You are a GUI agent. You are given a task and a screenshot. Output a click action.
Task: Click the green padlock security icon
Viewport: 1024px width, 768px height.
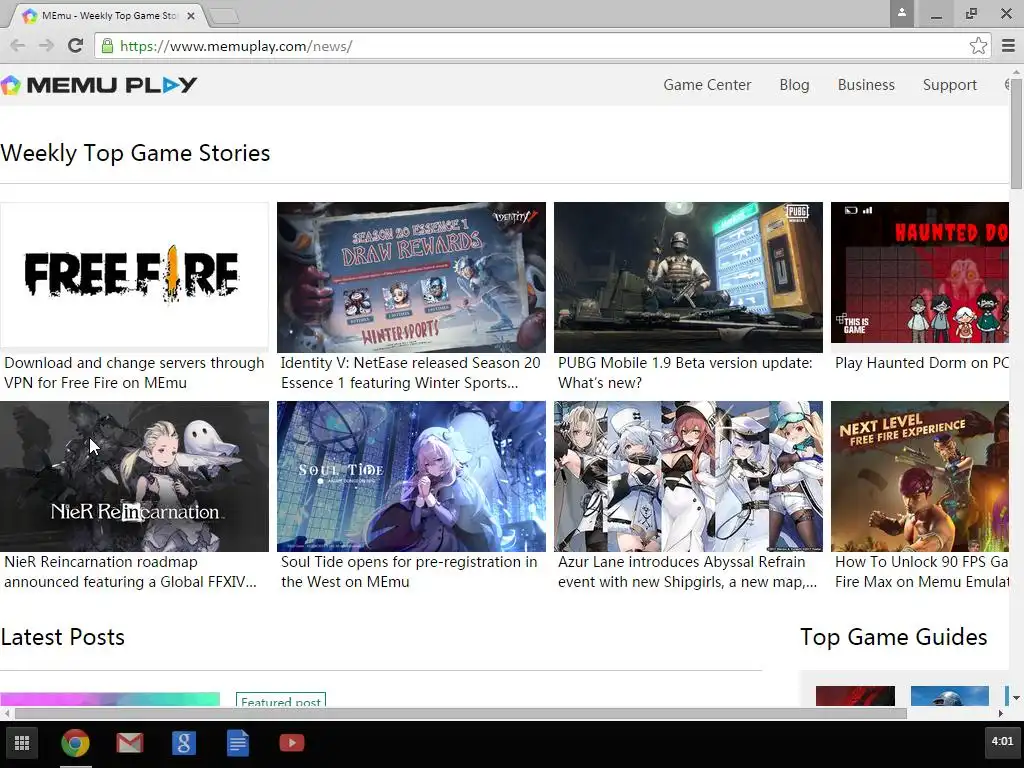107,46
